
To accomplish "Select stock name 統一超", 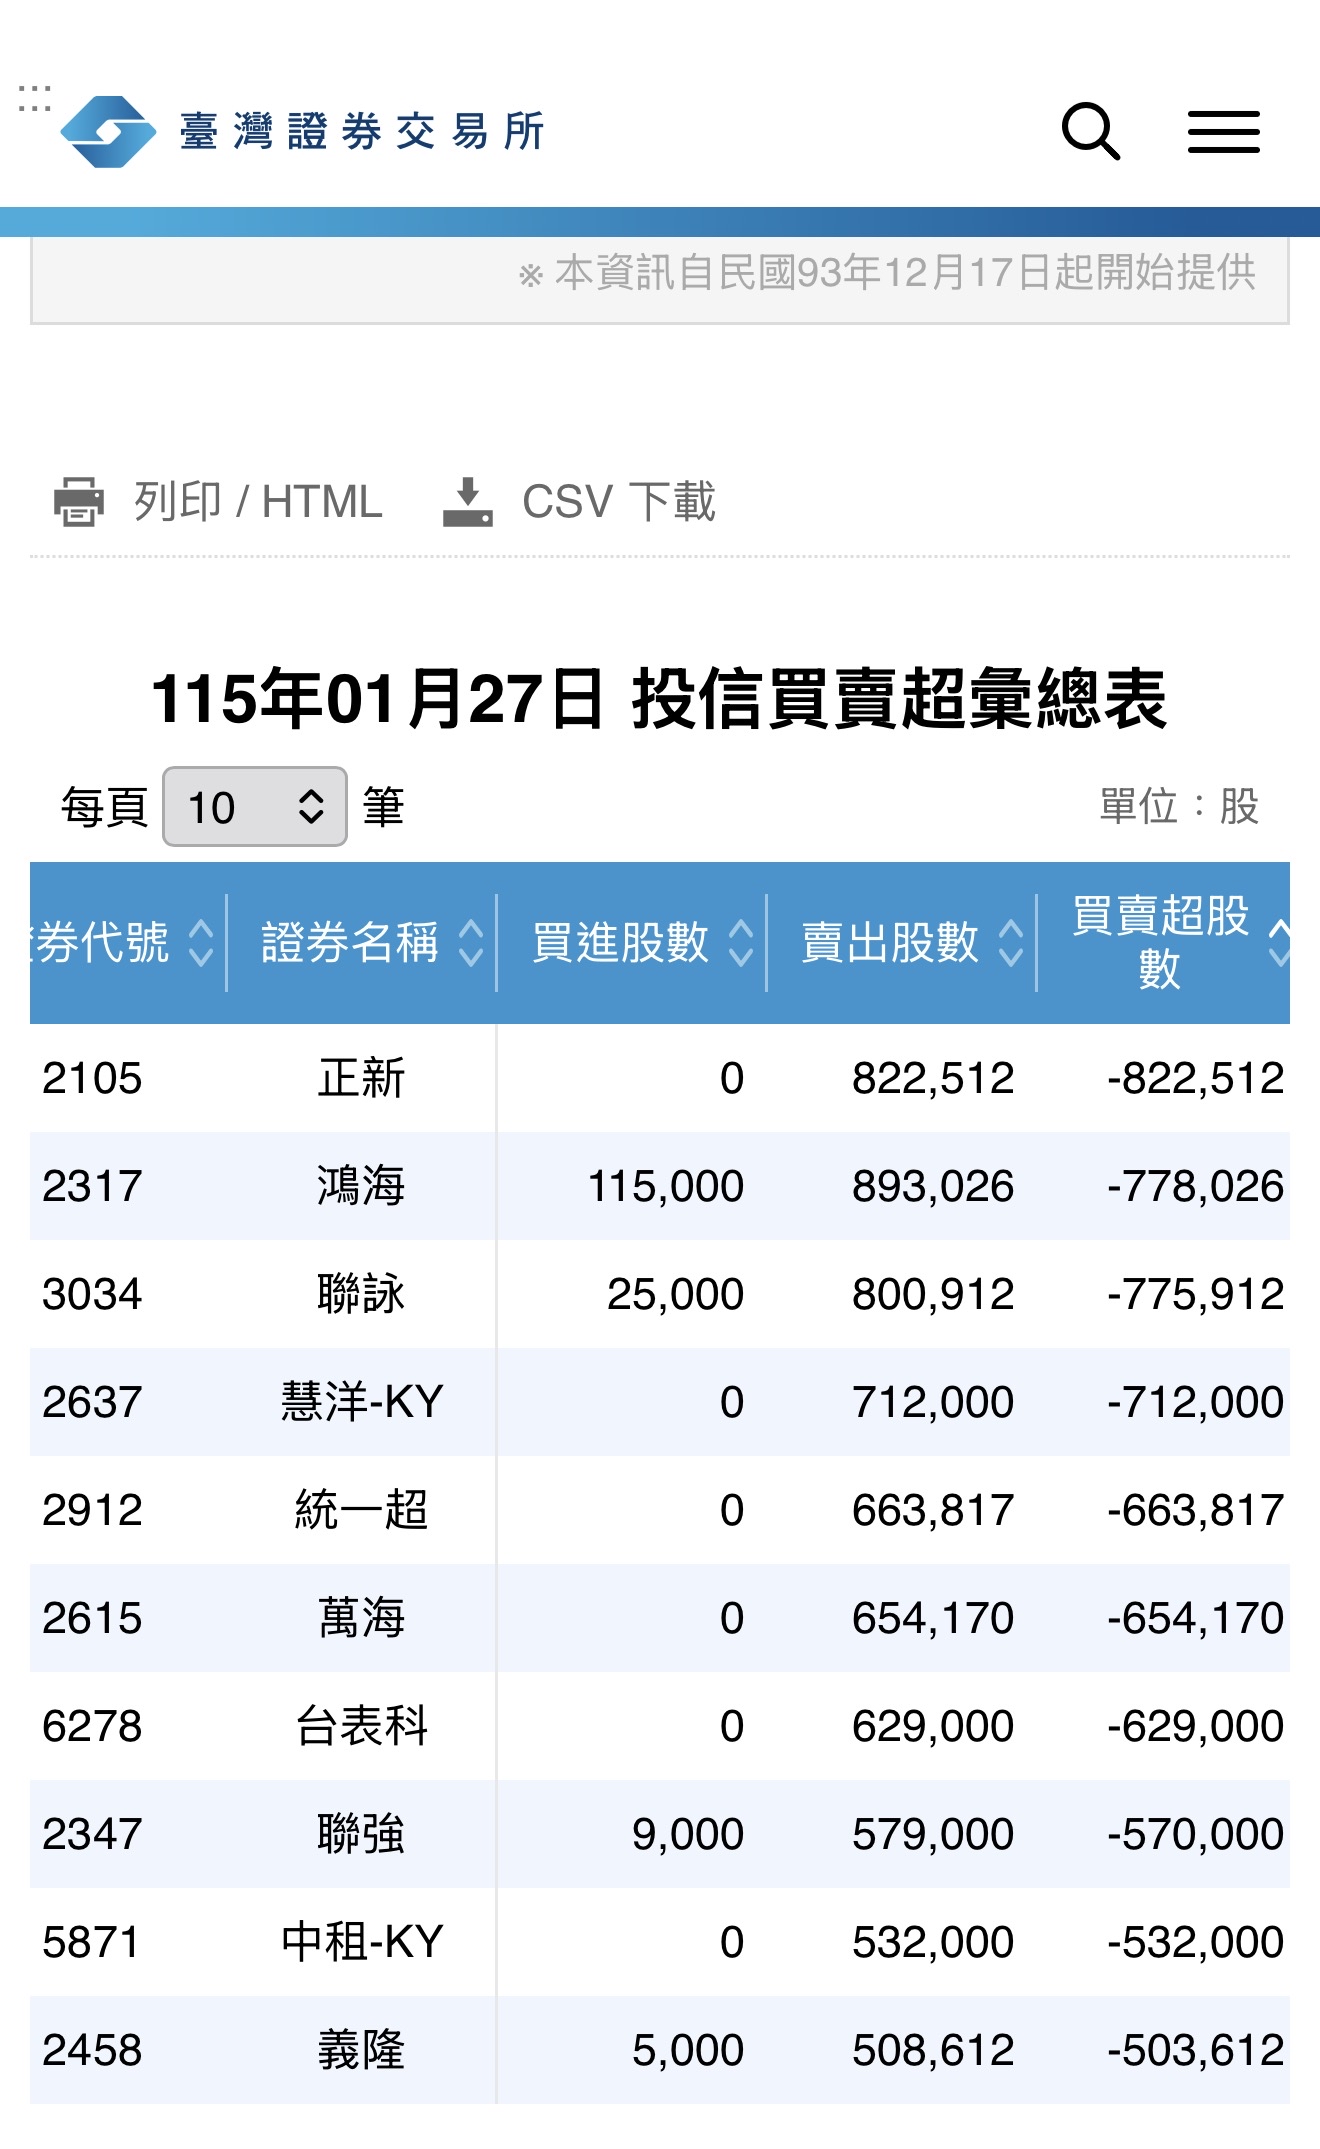I will (x=361, y=1510).
